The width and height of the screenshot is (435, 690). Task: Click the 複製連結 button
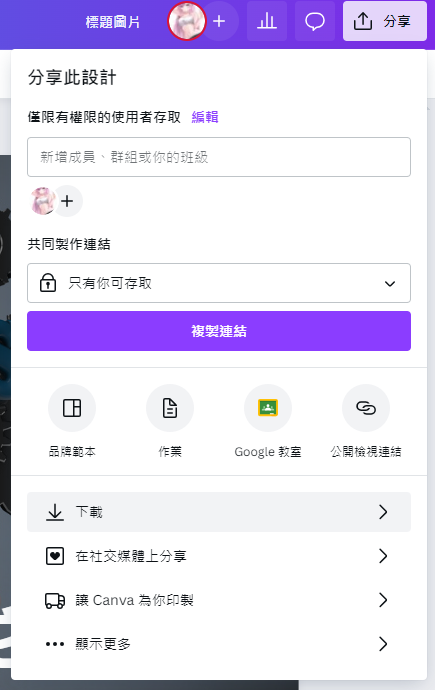pos(219,331)
